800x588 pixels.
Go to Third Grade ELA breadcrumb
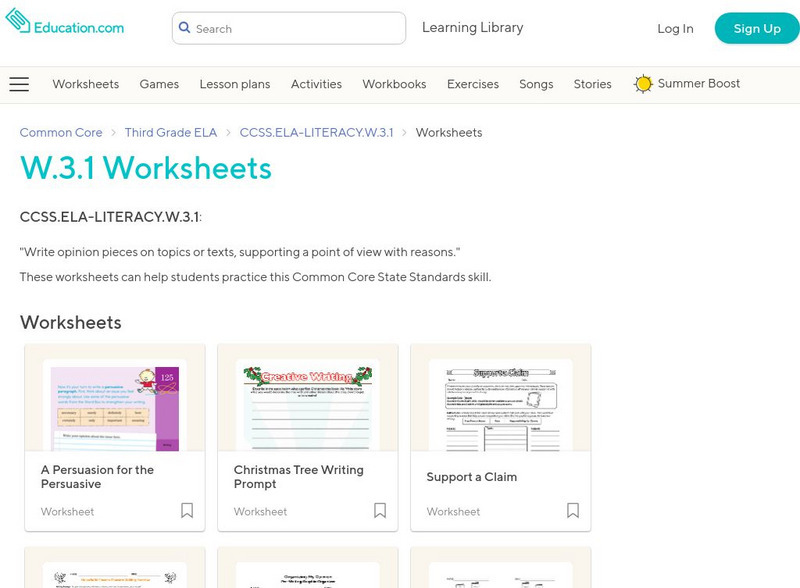tap(171, 133)
